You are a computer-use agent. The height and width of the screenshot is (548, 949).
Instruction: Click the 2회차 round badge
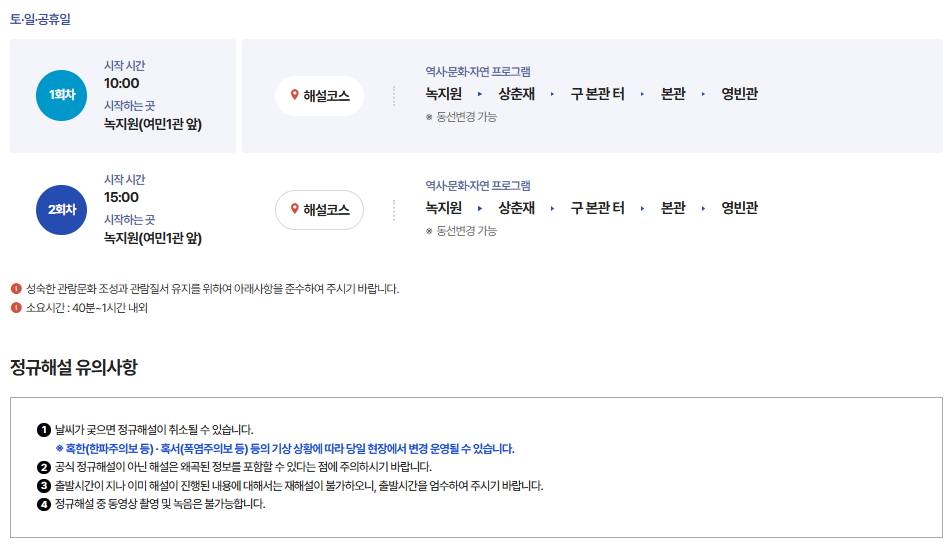[x=61, y=210]
